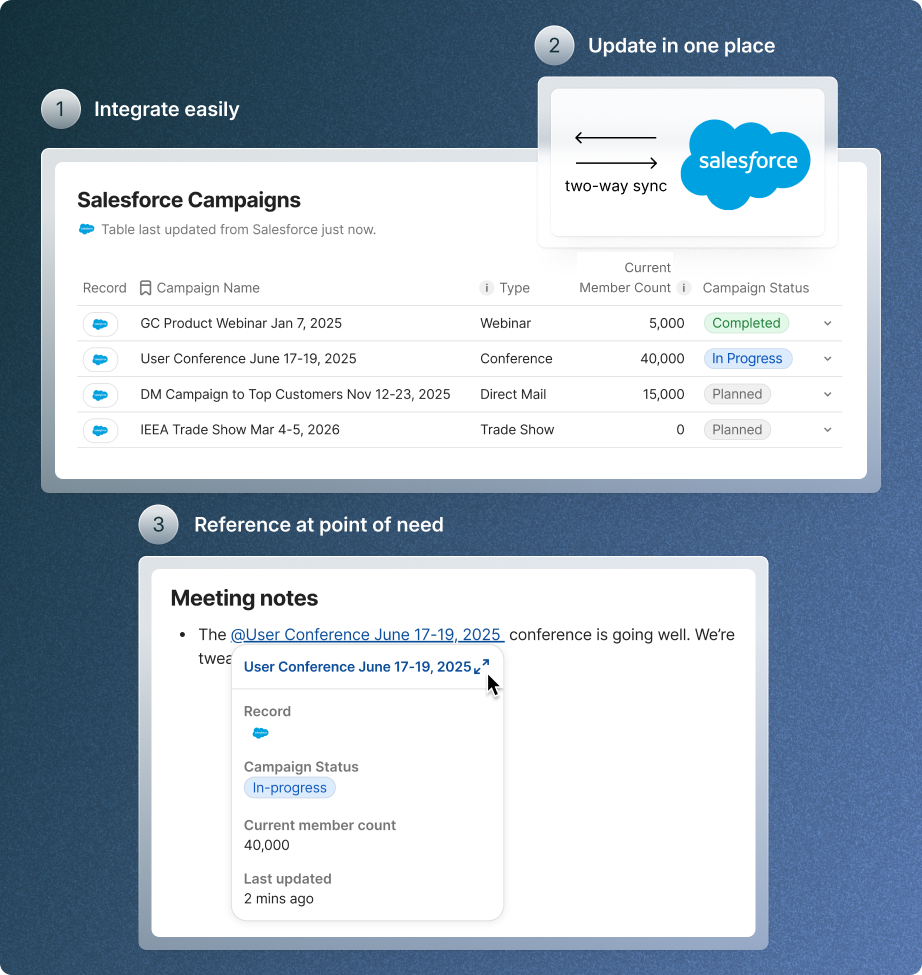Screen dimensions: 922x975
Task: Click the Meeting notes heading
Action: tap(244, 598)
